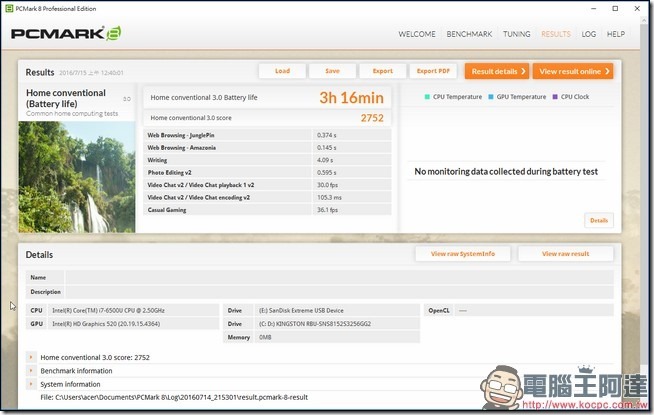
Task: Click the PCMark 8 logo
Action: point(66,34)
